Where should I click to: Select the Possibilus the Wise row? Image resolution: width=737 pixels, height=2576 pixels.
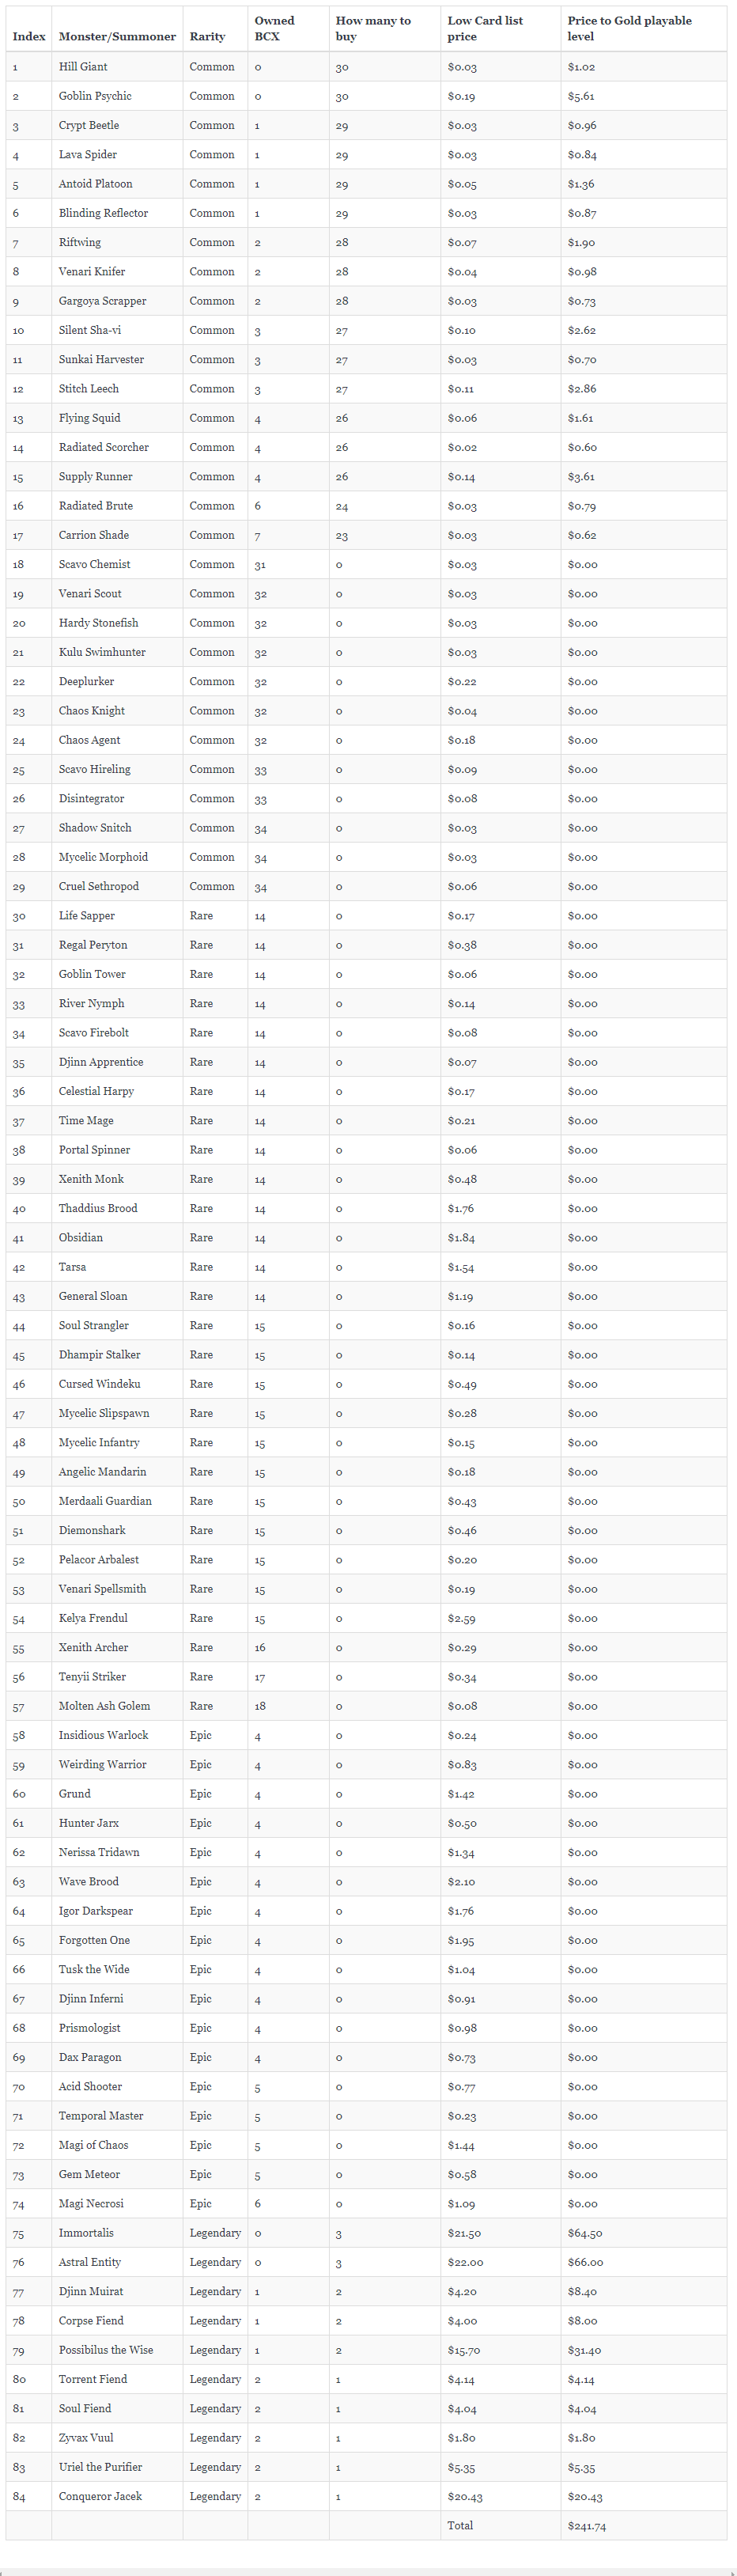pos(366,2350)
